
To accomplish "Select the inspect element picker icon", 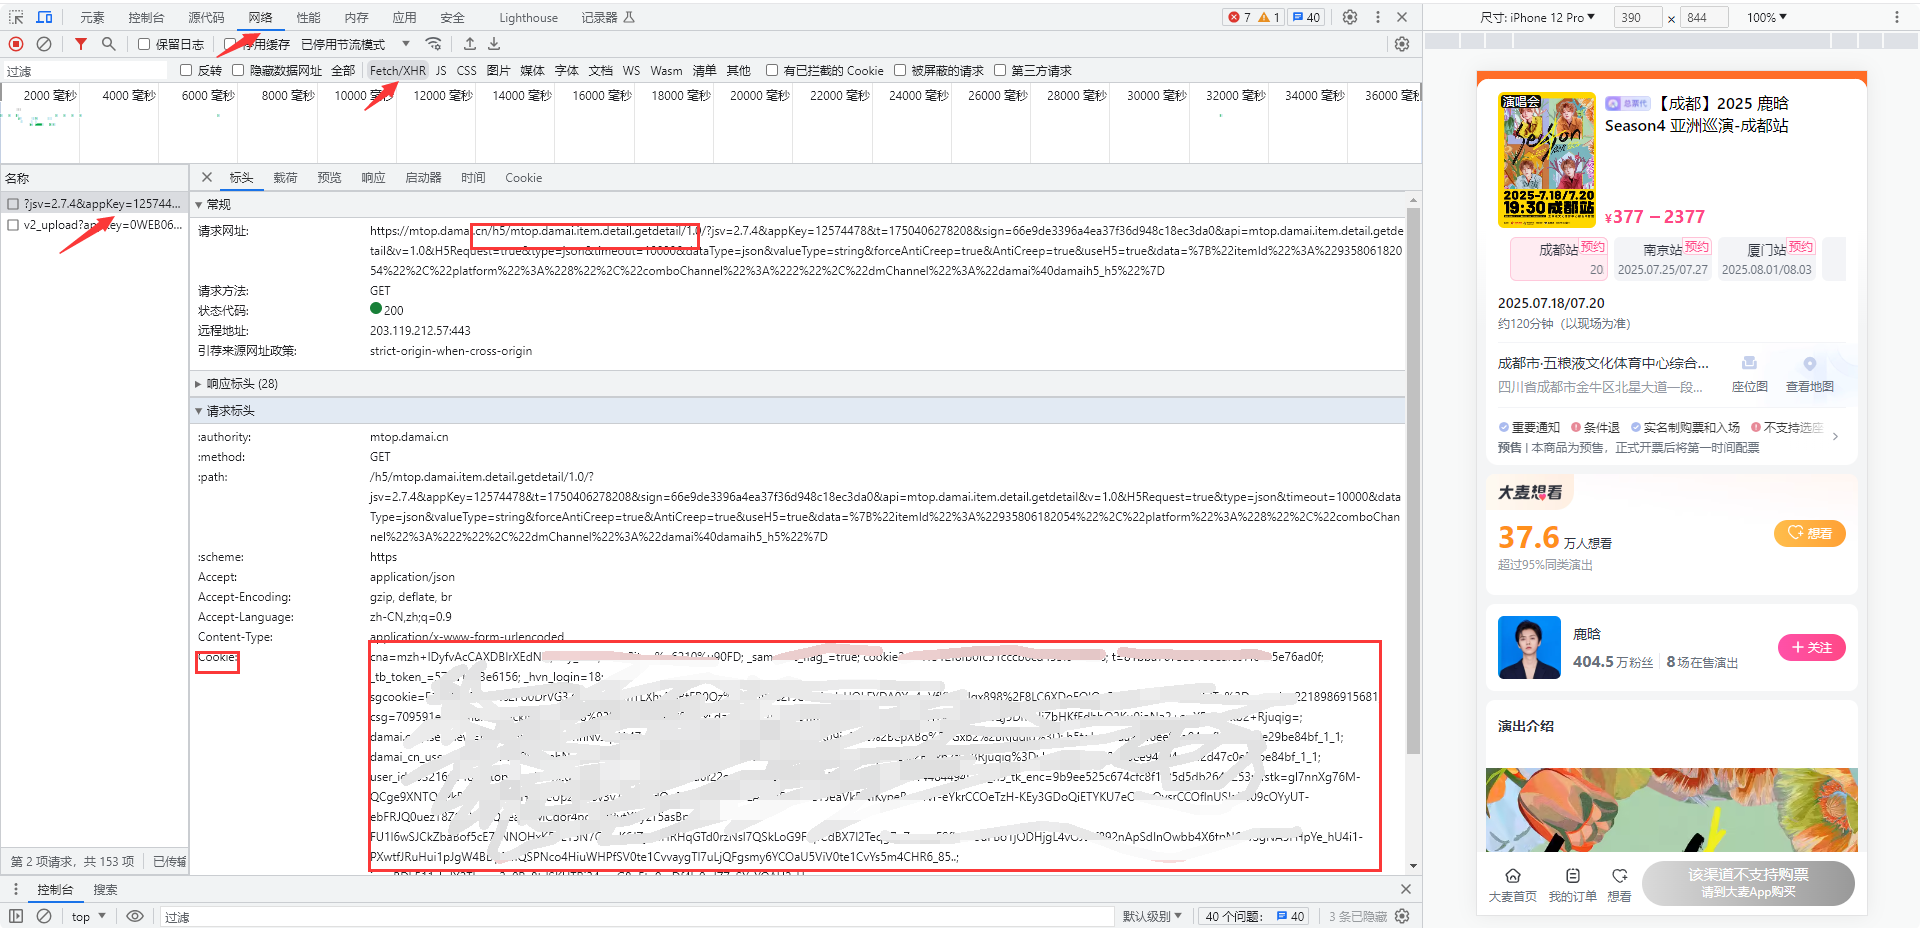I will click(16, 17).
